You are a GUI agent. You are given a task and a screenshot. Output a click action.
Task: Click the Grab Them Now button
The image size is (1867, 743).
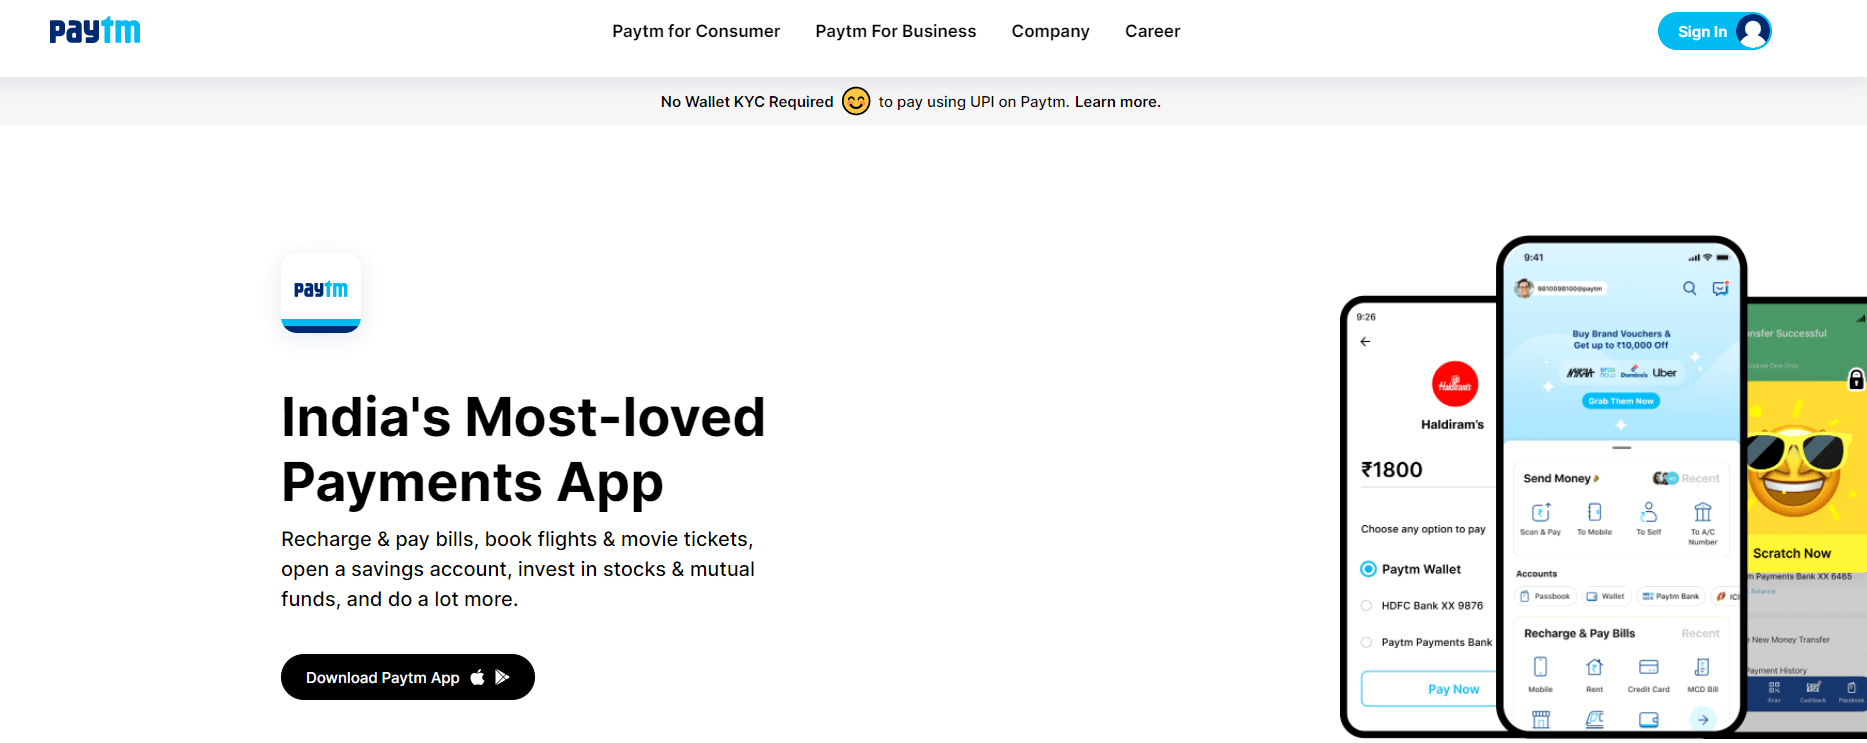coord(1620,401)
